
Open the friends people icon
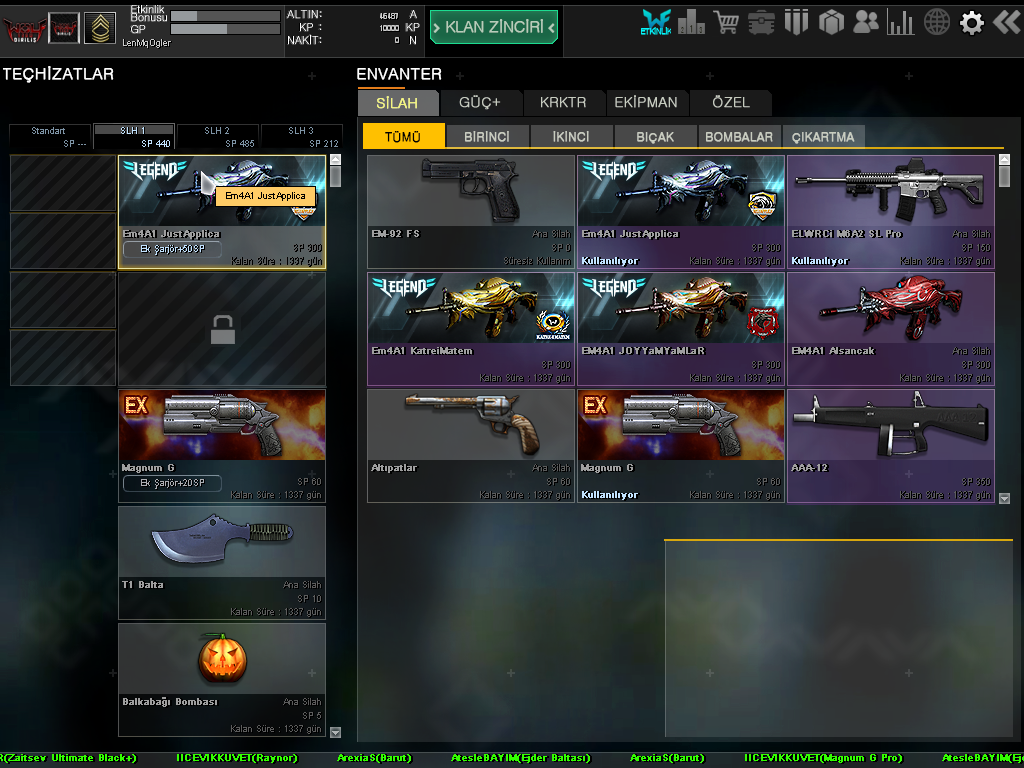point(866,23)
